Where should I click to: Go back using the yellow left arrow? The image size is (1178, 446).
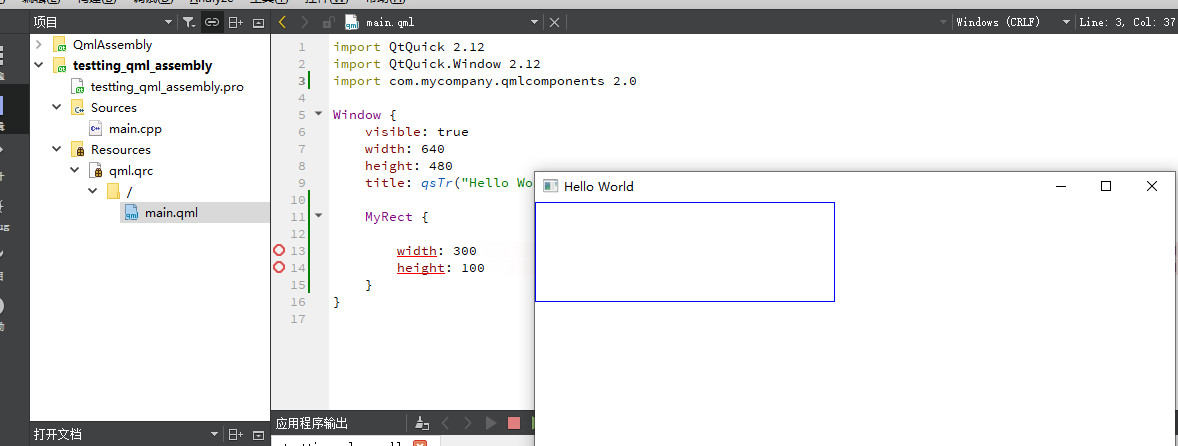pyautogui.click(x=282, y=23)
